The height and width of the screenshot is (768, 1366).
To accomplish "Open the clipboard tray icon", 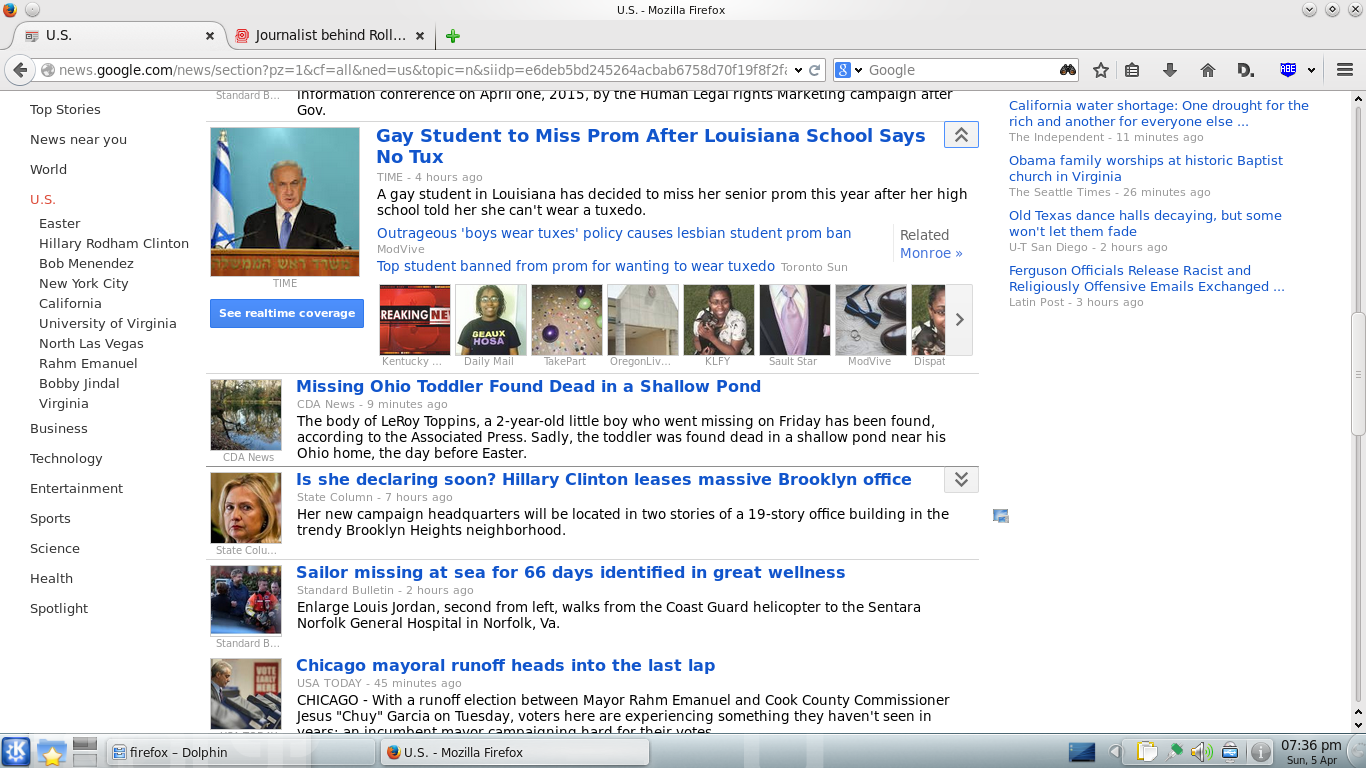I will [1147, 752].
